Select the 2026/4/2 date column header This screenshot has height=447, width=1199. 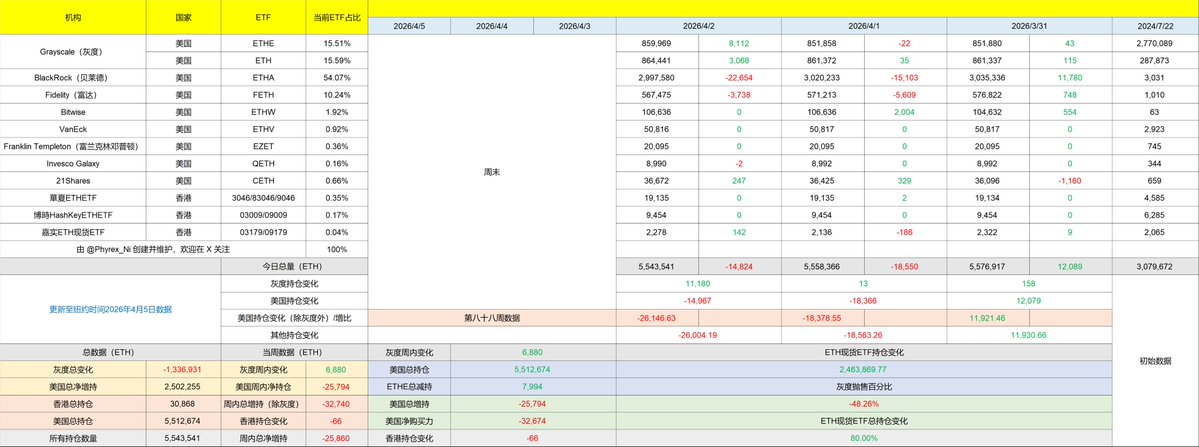699,25
